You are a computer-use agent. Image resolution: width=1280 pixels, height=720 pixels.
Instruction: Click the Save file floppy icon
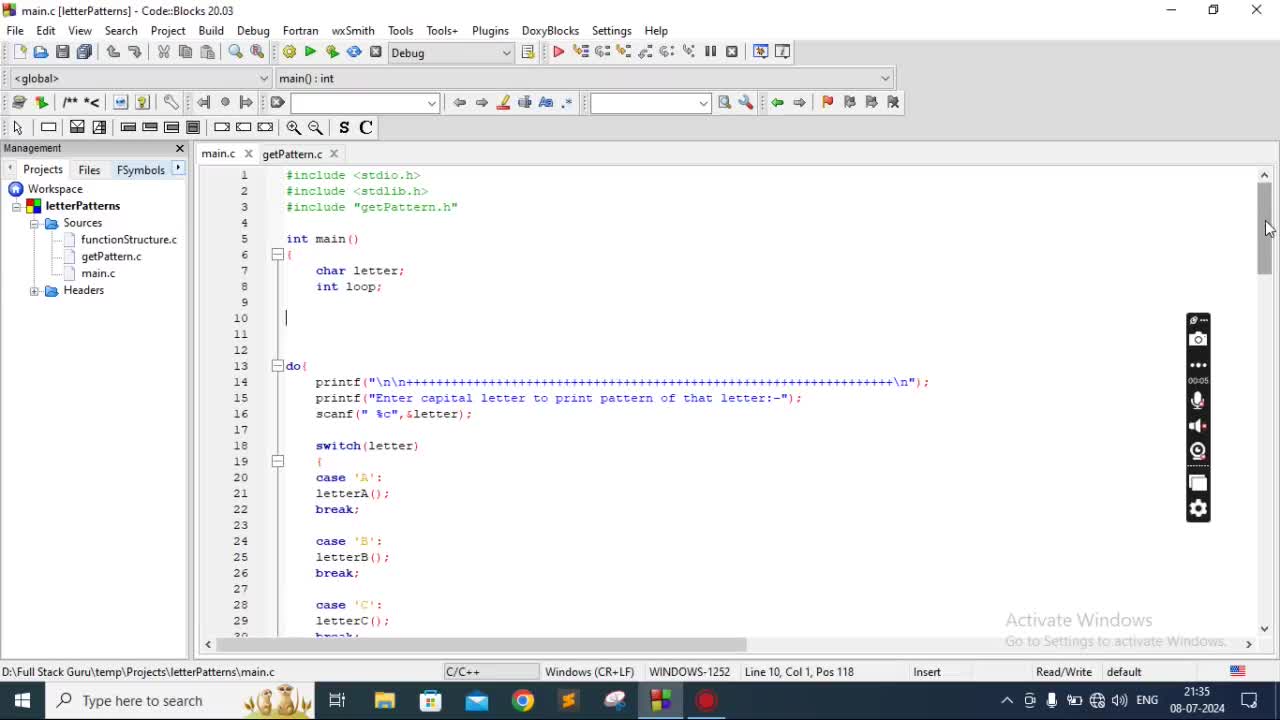point(62,52)
